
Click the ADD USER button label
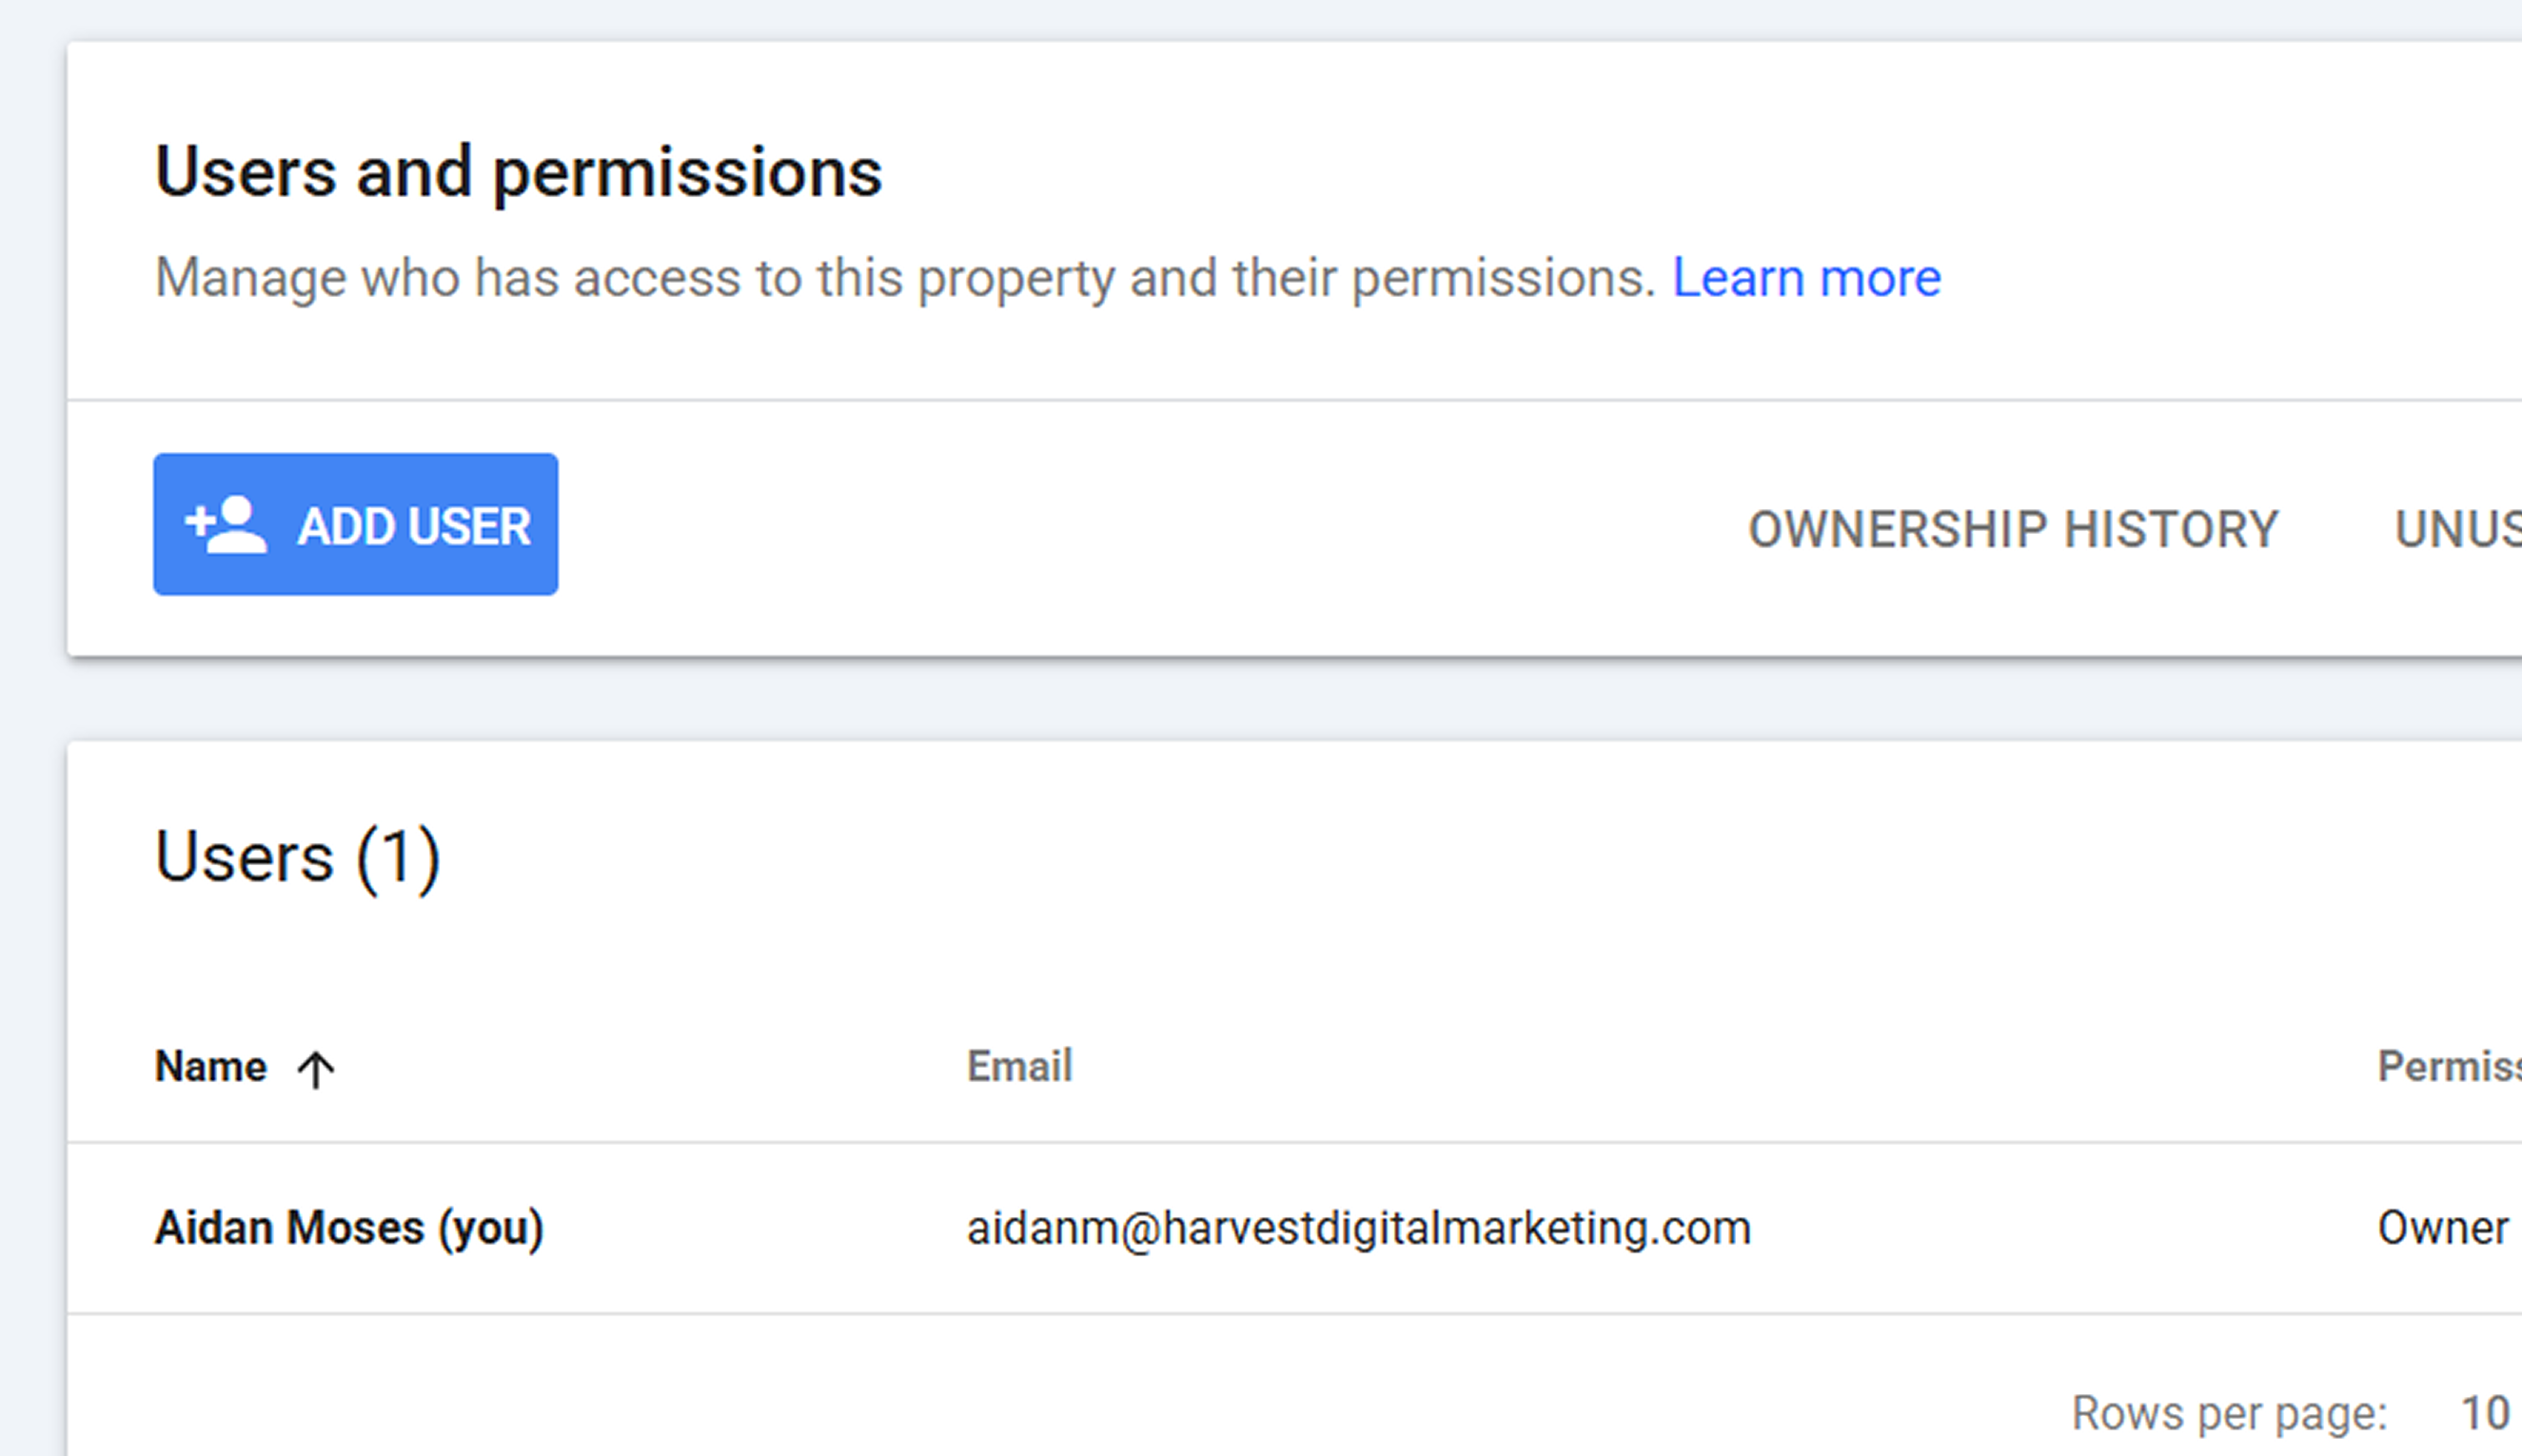tap(414, 526)
